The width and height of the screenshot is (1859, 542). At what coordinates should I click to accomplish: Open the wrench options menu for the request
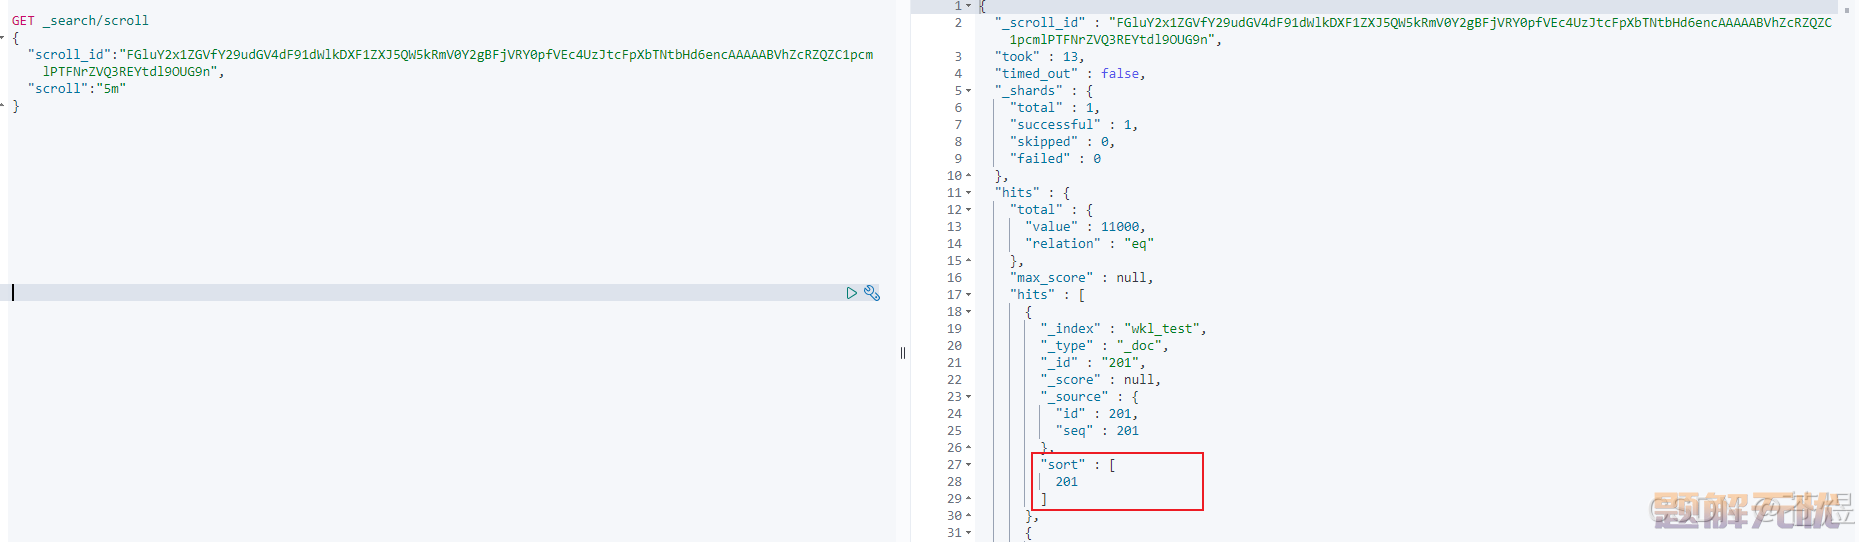pyautogui.click(x=872, y=293)
